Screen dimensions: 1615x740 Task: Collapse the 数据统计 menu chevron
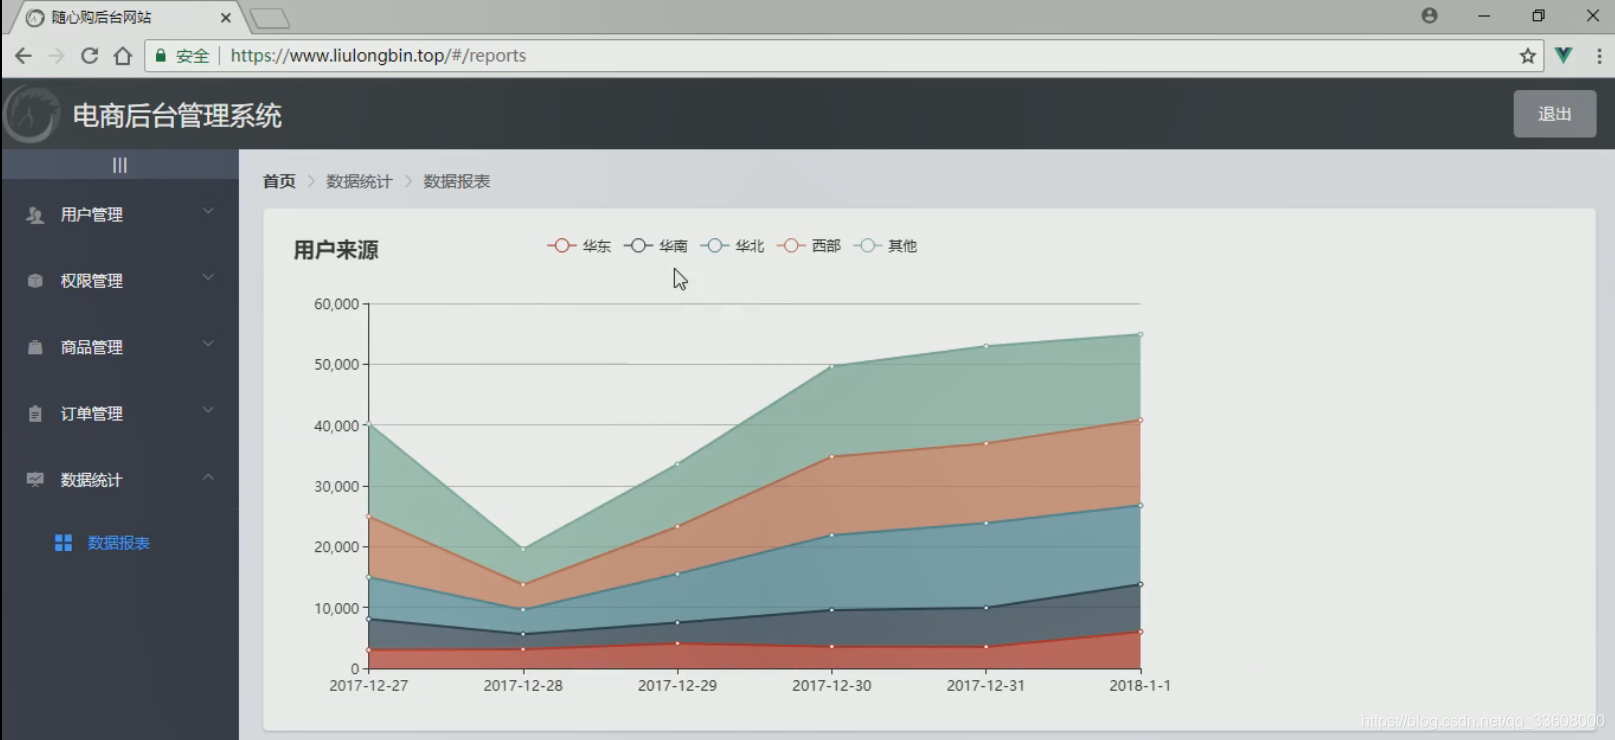208,477
